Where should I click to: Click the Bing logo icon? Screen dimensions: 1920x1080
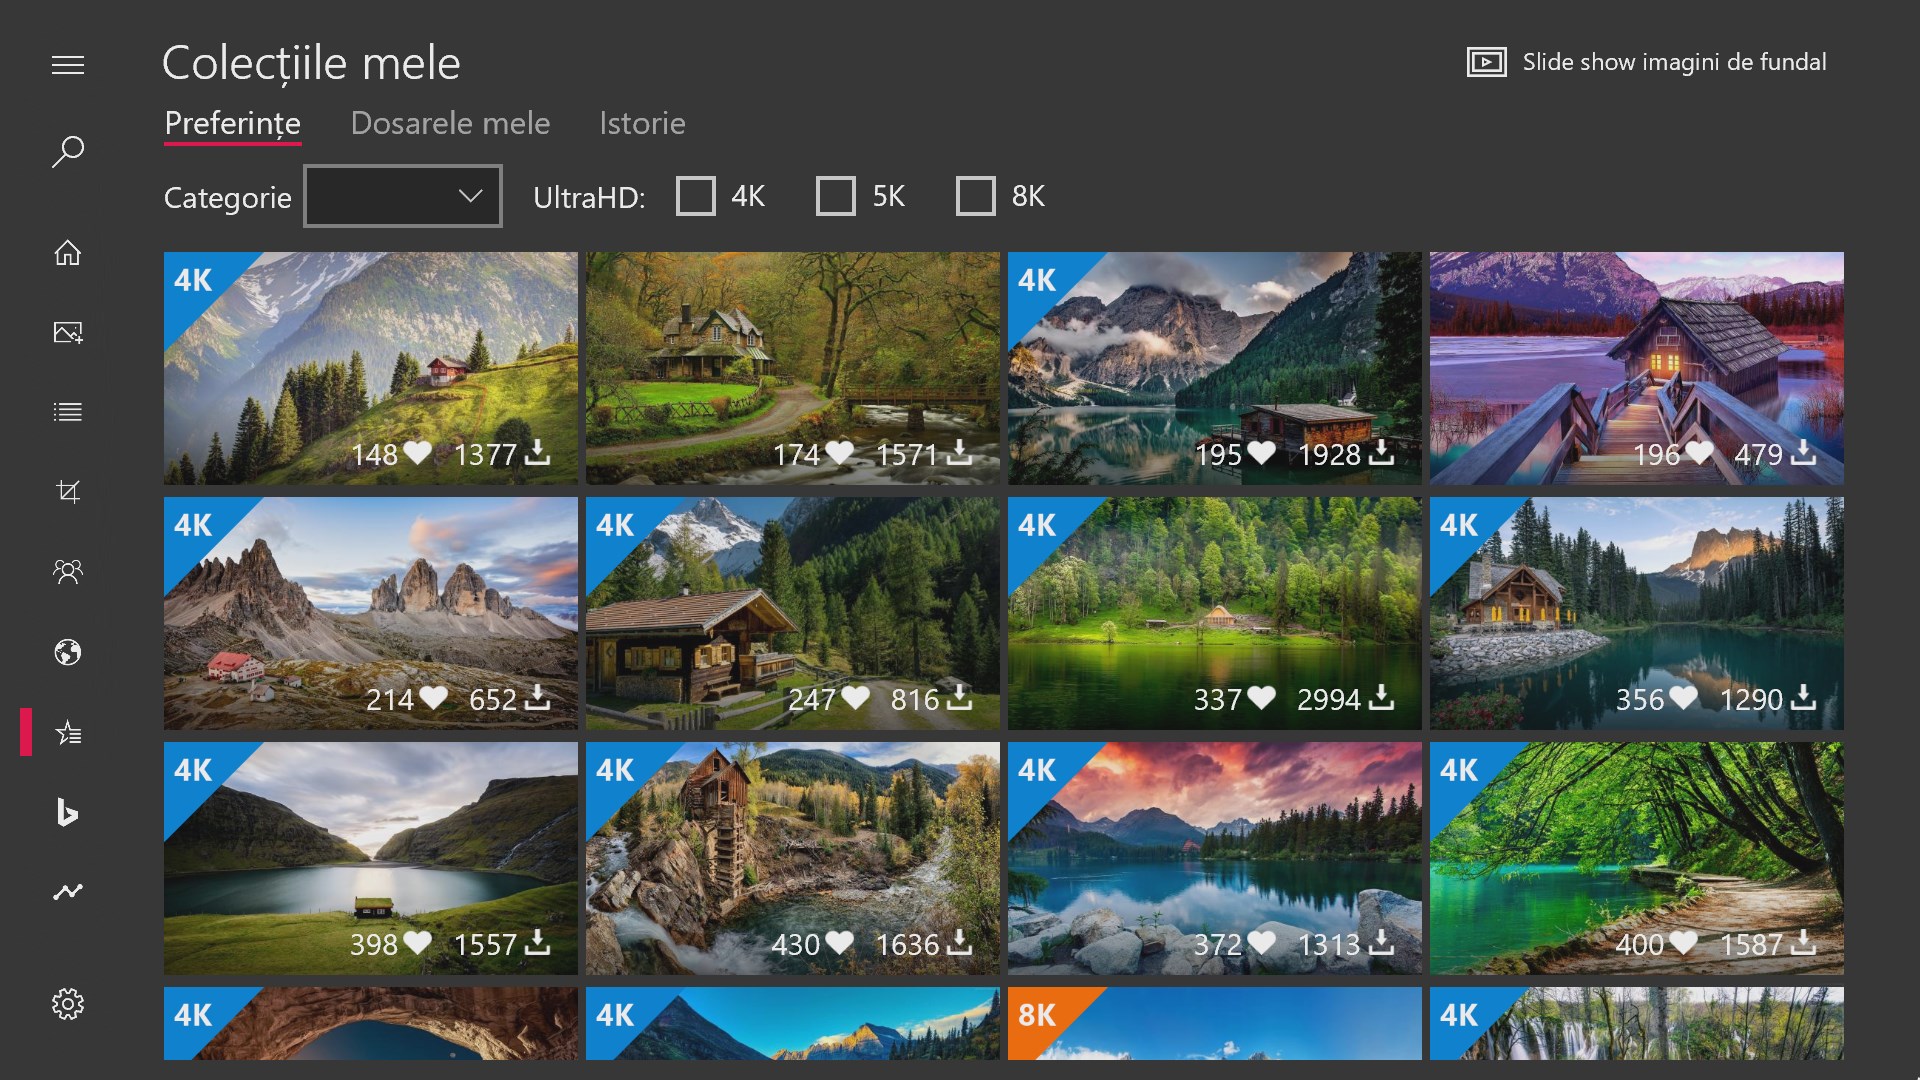click(68, 812)
